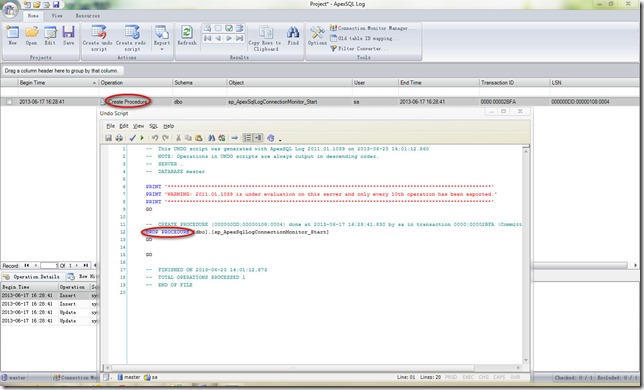The height and width of the screenshot is (390, 644).
Task: Click the ApexSQL application orb button
Action: [10, 10]
